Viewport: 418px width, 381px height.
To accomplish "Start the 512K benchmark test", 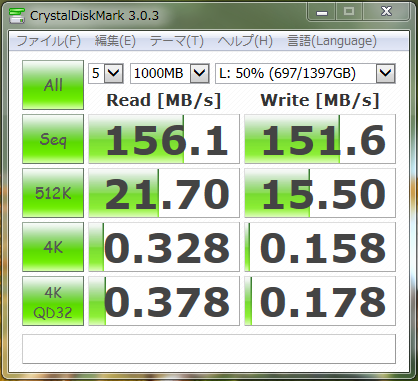I will point(53,193).
